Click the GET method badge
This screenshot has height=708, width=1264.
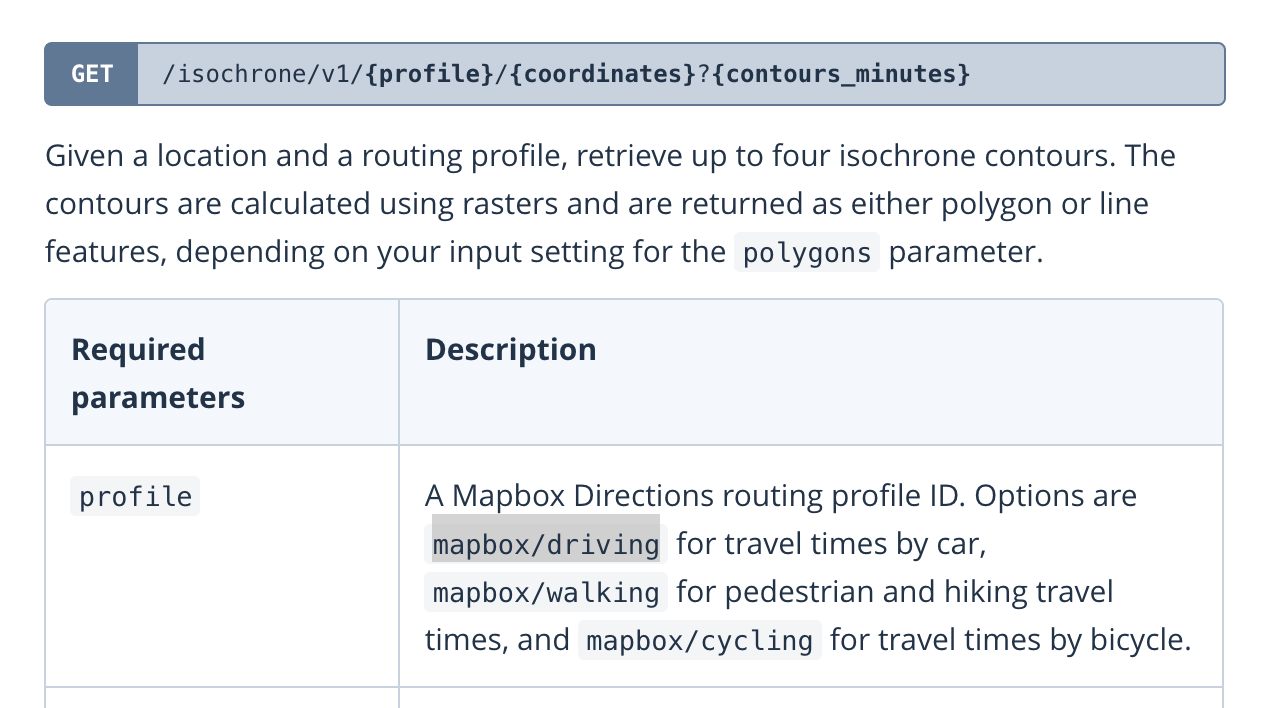(x=91, y=74)
